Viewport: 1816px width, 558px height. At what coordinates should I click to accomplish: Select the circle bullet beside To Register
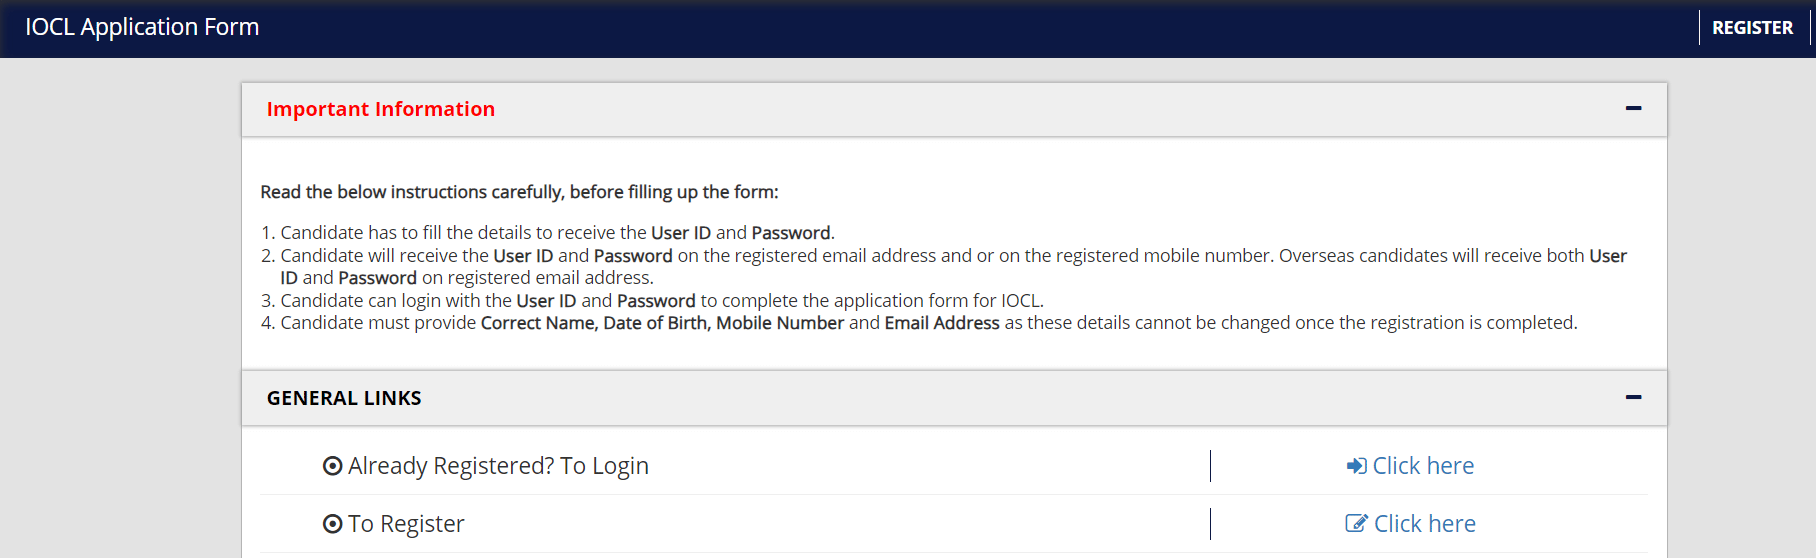click(333, 524)
